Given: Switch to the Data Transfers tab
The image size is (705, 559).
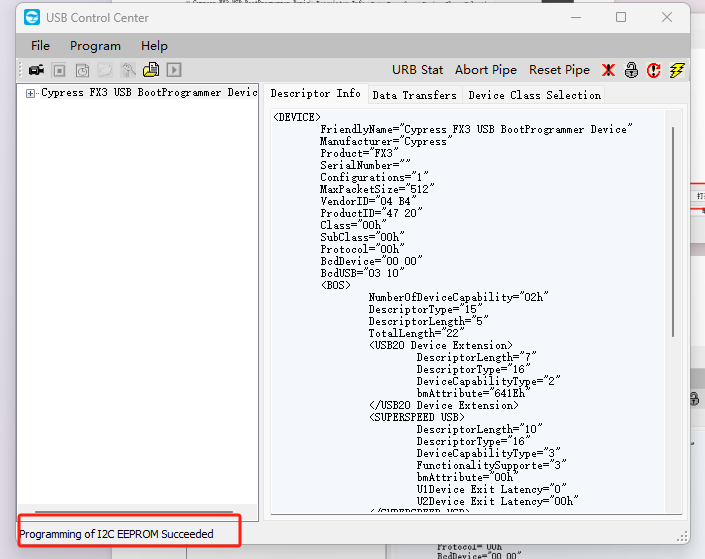Looking at the screenshot, I should 414,95.
